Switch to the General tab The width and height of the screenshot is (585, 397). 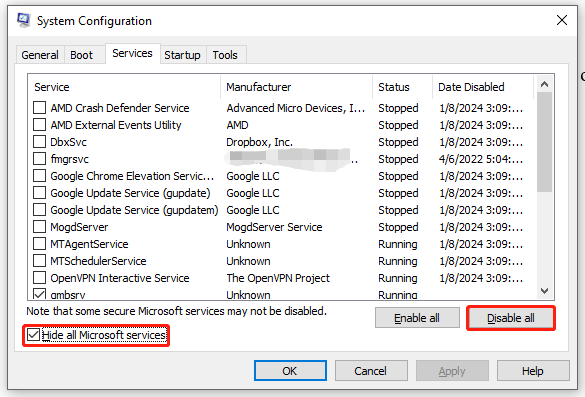point(40,55)
